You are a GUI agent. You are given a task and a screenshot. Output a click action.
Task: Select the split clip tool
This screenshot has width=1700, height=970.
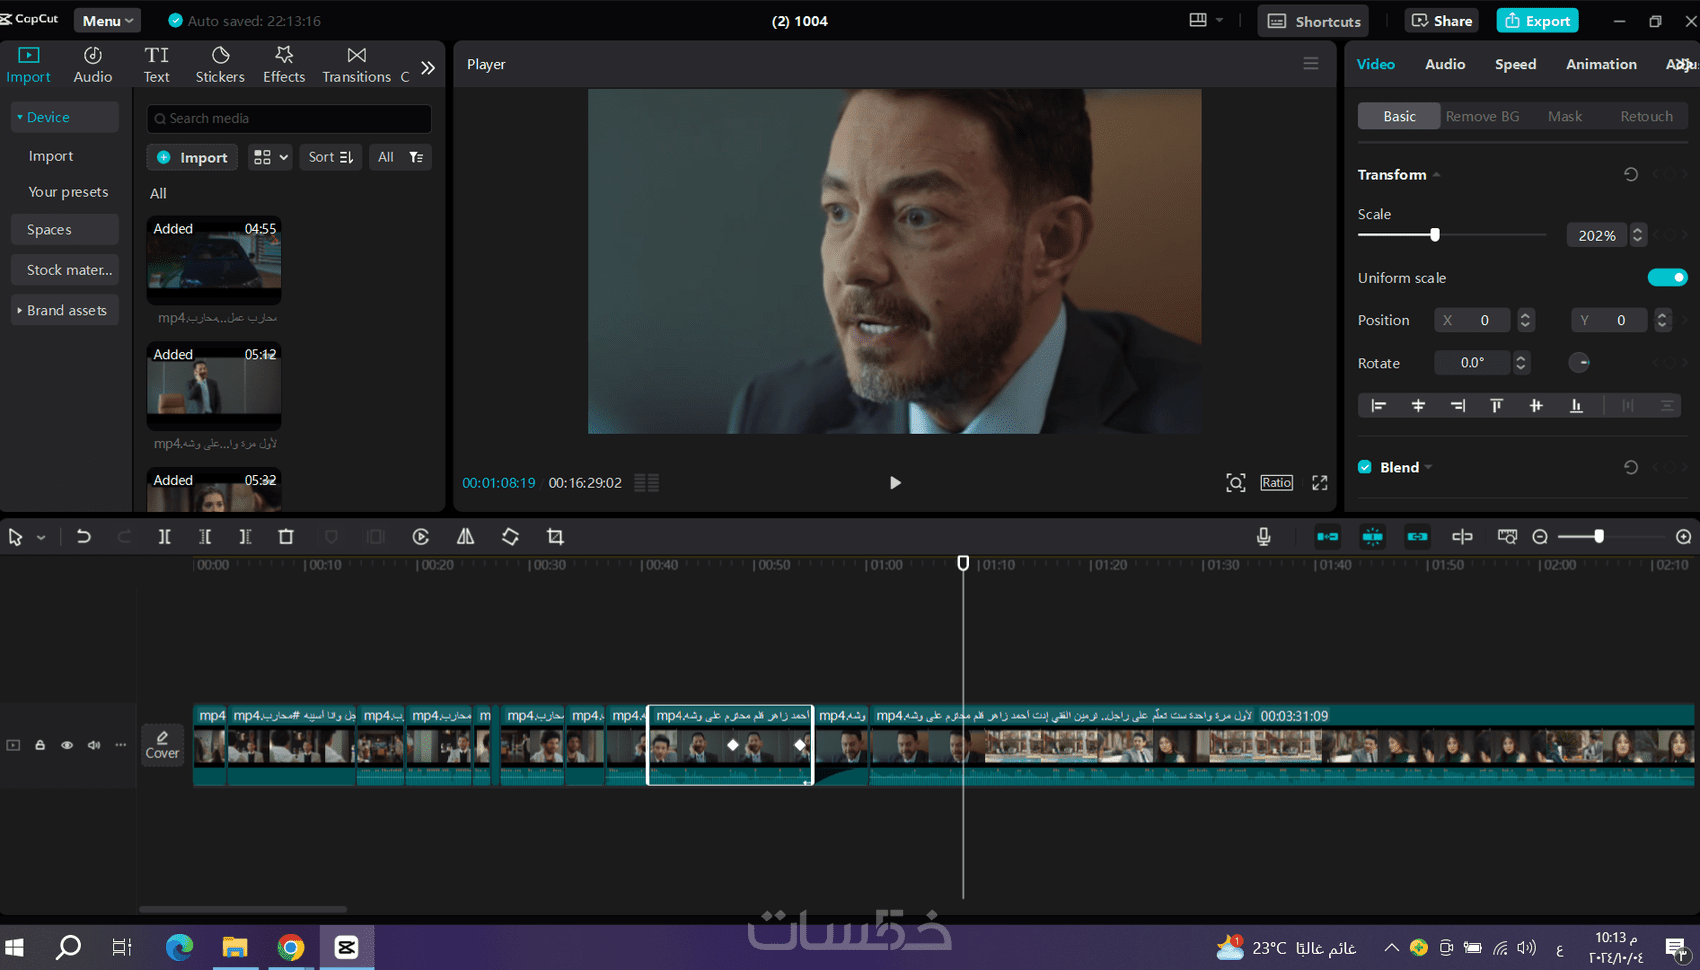point(165,537)
